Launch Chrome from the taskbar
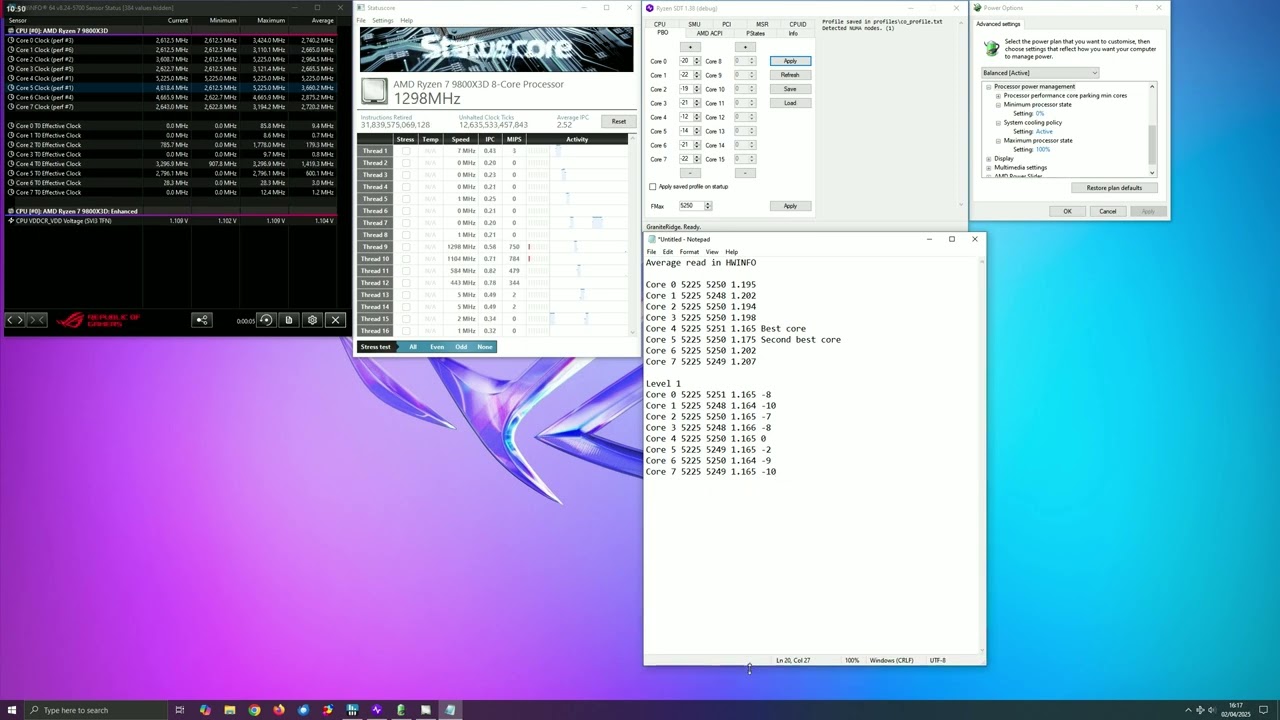 click(x=254, y=710)
